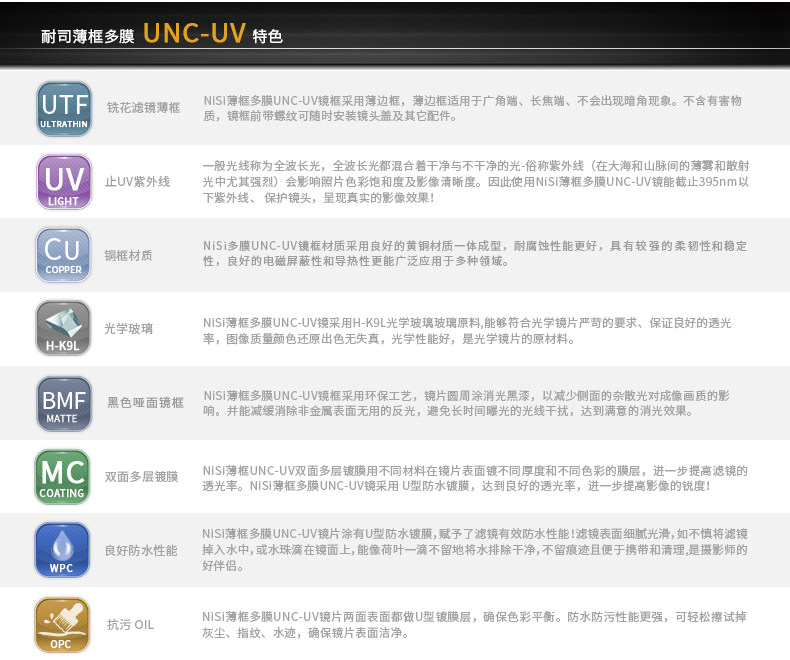The width and height of the screenshot is (790, 660).
Task: Click the matte black frame description
Action: pos(467,403)
